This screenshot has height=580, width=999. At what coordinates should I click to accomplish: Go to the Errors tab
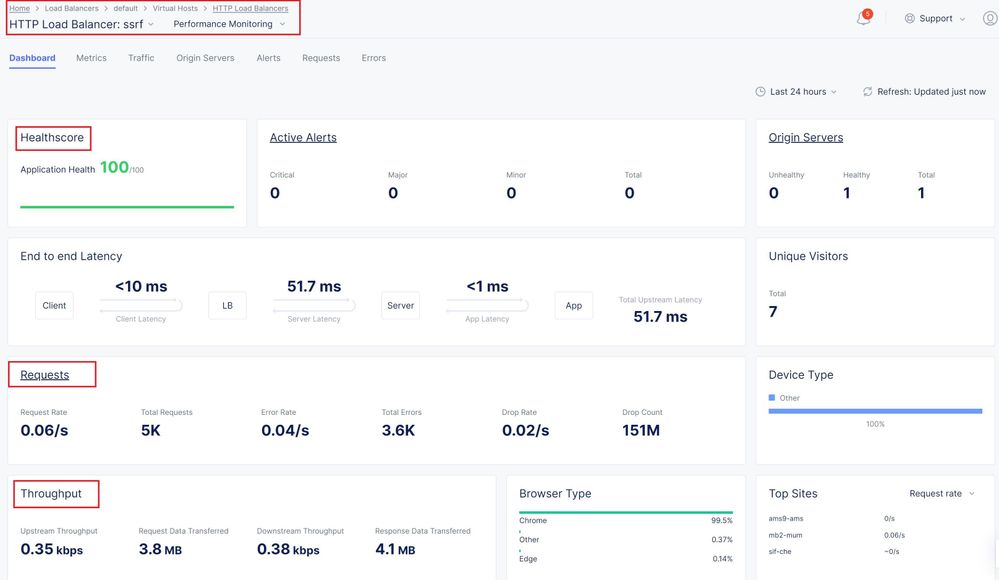click(374, 58)
